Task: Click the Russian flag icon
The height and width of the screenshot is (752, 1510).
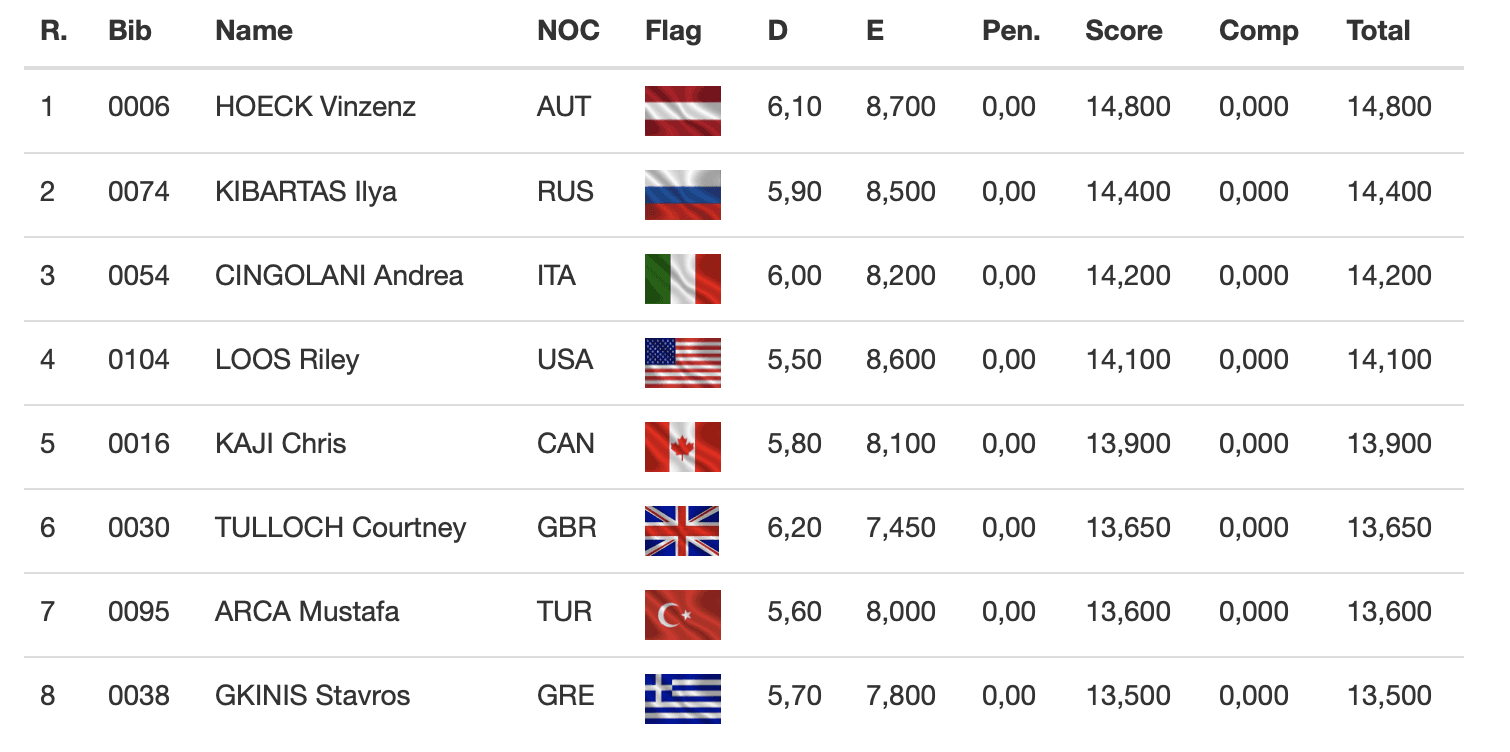Action: click(x=683, y=194)
